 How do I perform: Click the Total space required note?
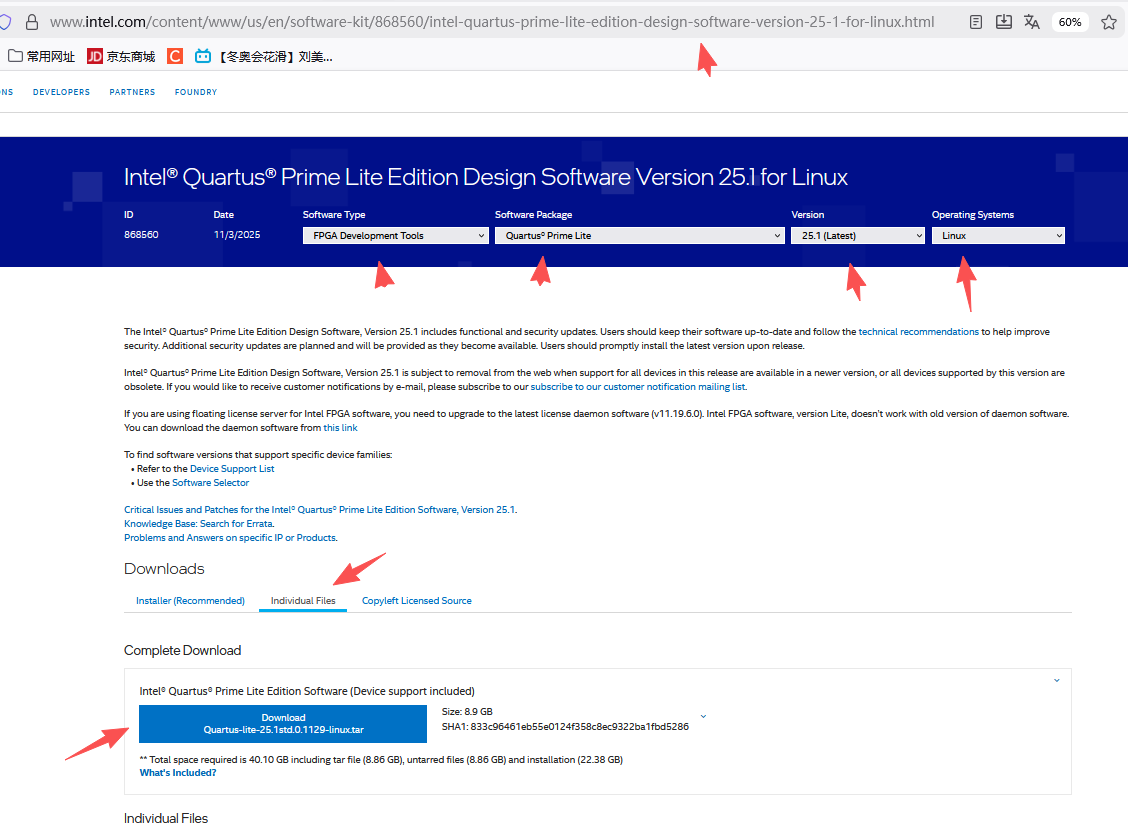381,759
